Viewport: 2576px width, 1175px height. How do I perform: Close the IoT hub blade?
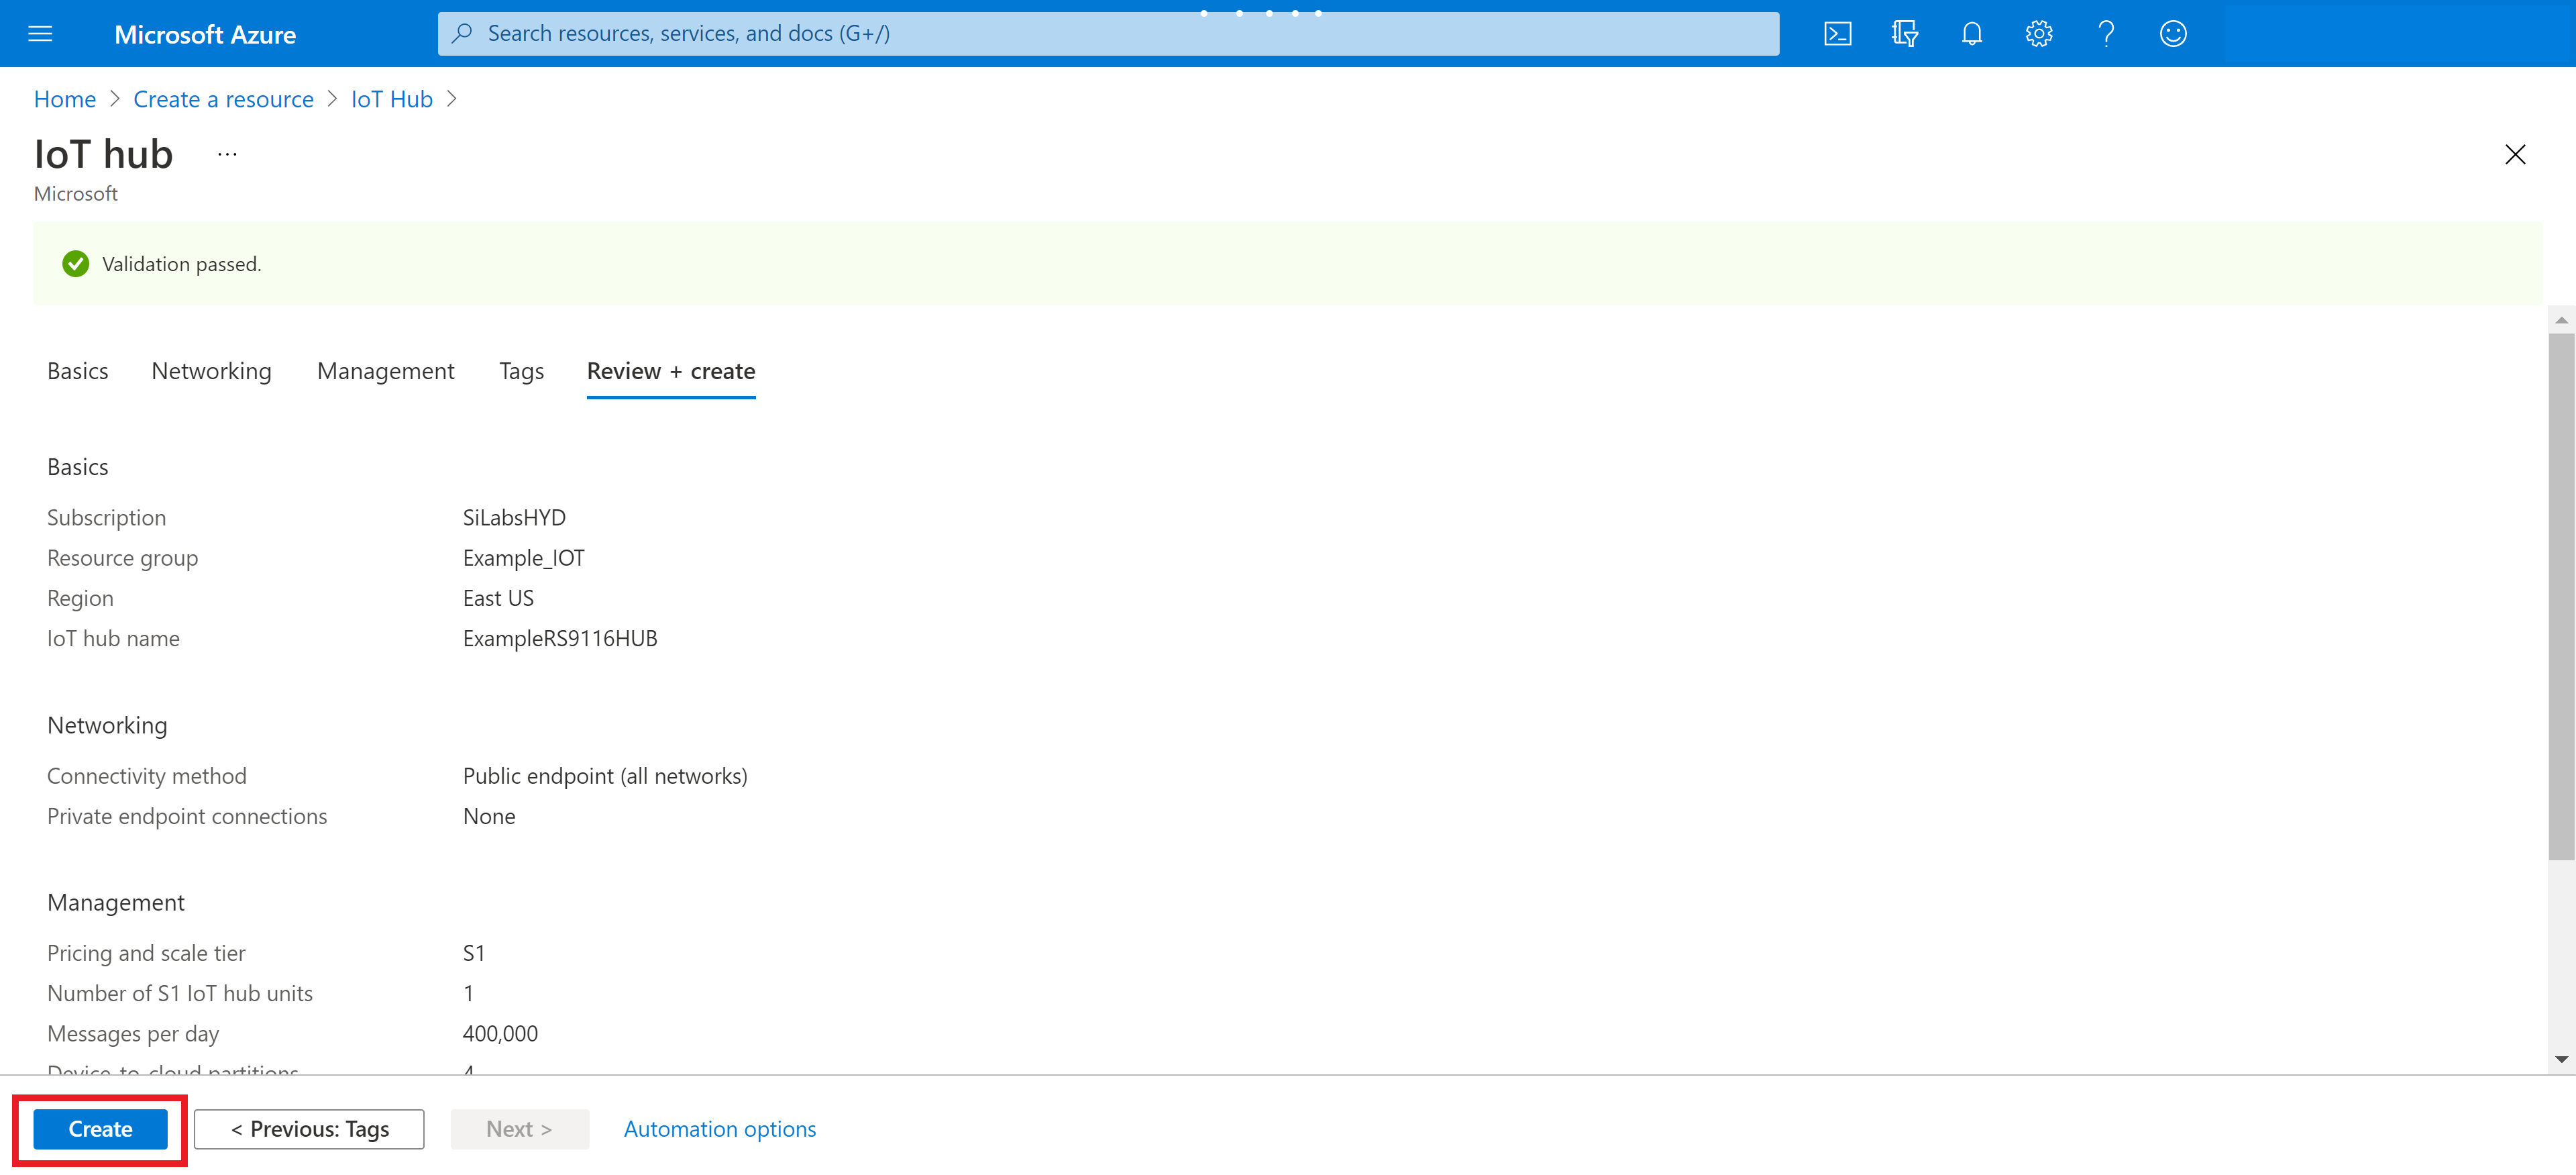coord(2514,154)
